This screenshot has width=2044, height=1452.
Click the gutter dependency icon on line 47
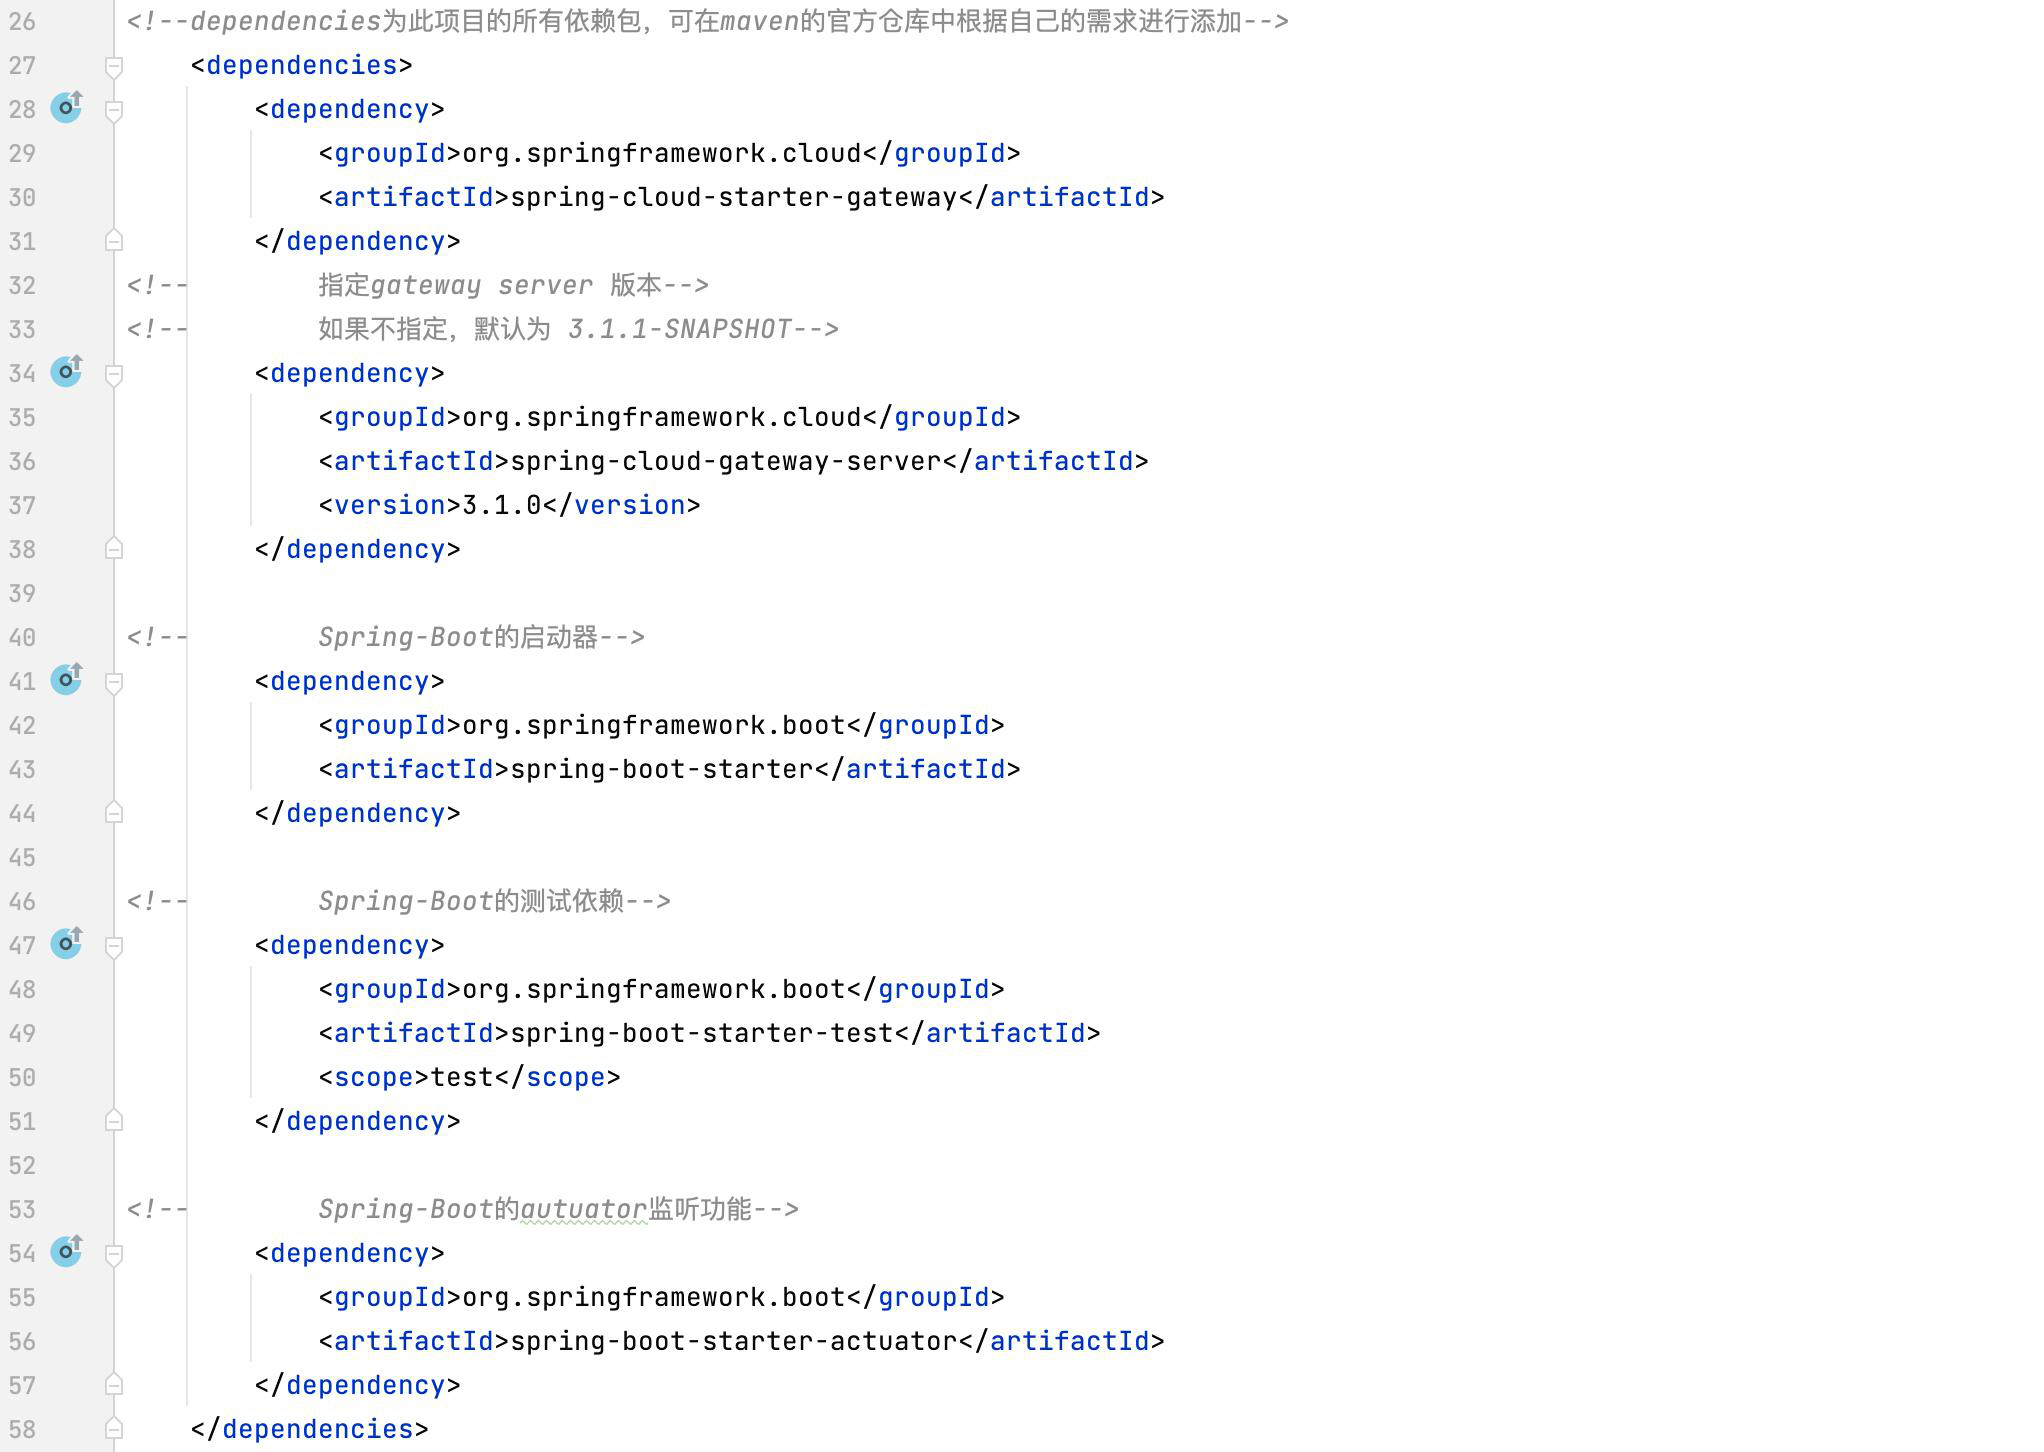[x=66, y=943]
